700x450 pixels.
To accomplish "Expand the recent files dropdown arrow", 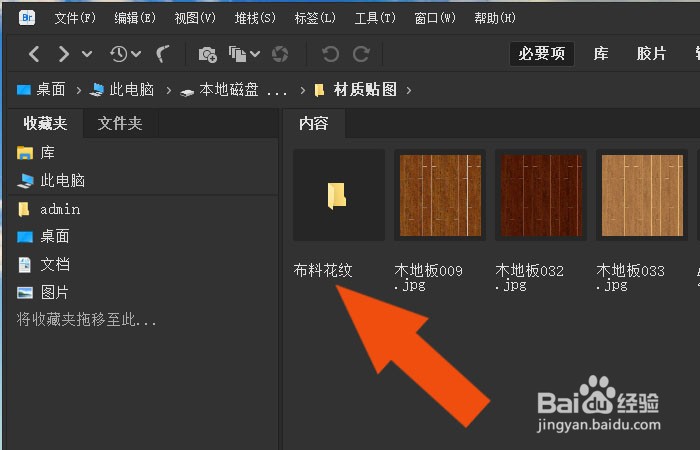I will [136, 54].
